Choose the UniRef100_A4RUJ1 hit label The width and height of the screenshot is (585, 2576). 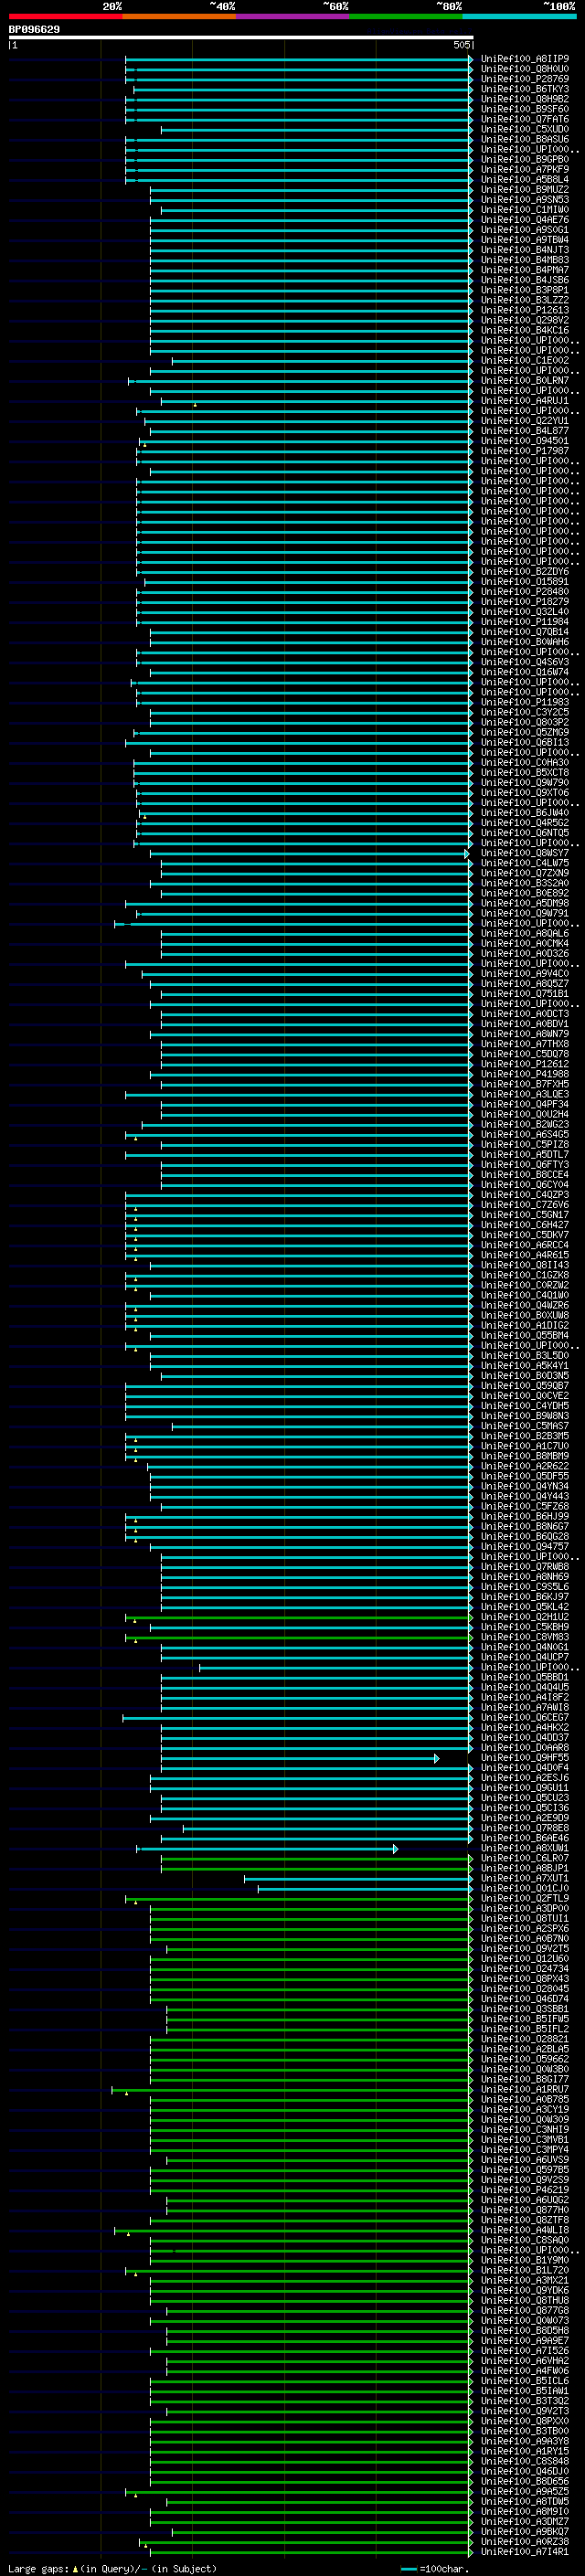525,401
